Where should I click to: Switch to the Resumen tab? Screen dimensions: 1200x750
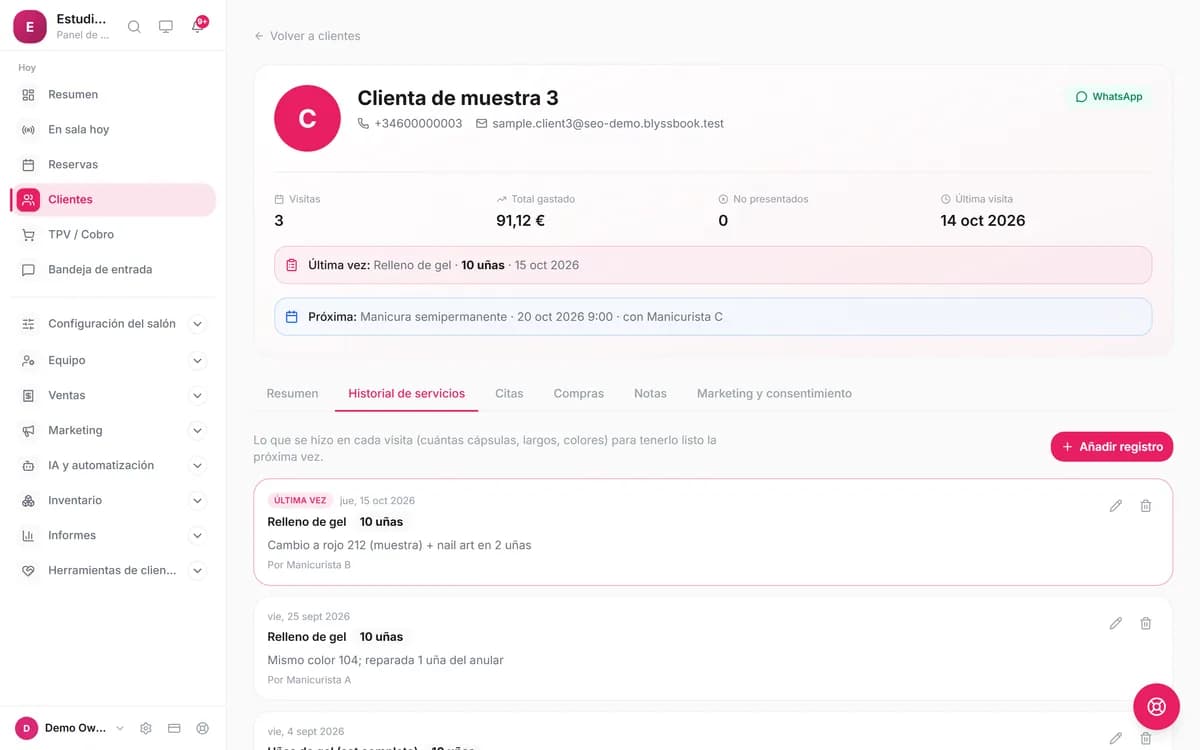[292, 393]
